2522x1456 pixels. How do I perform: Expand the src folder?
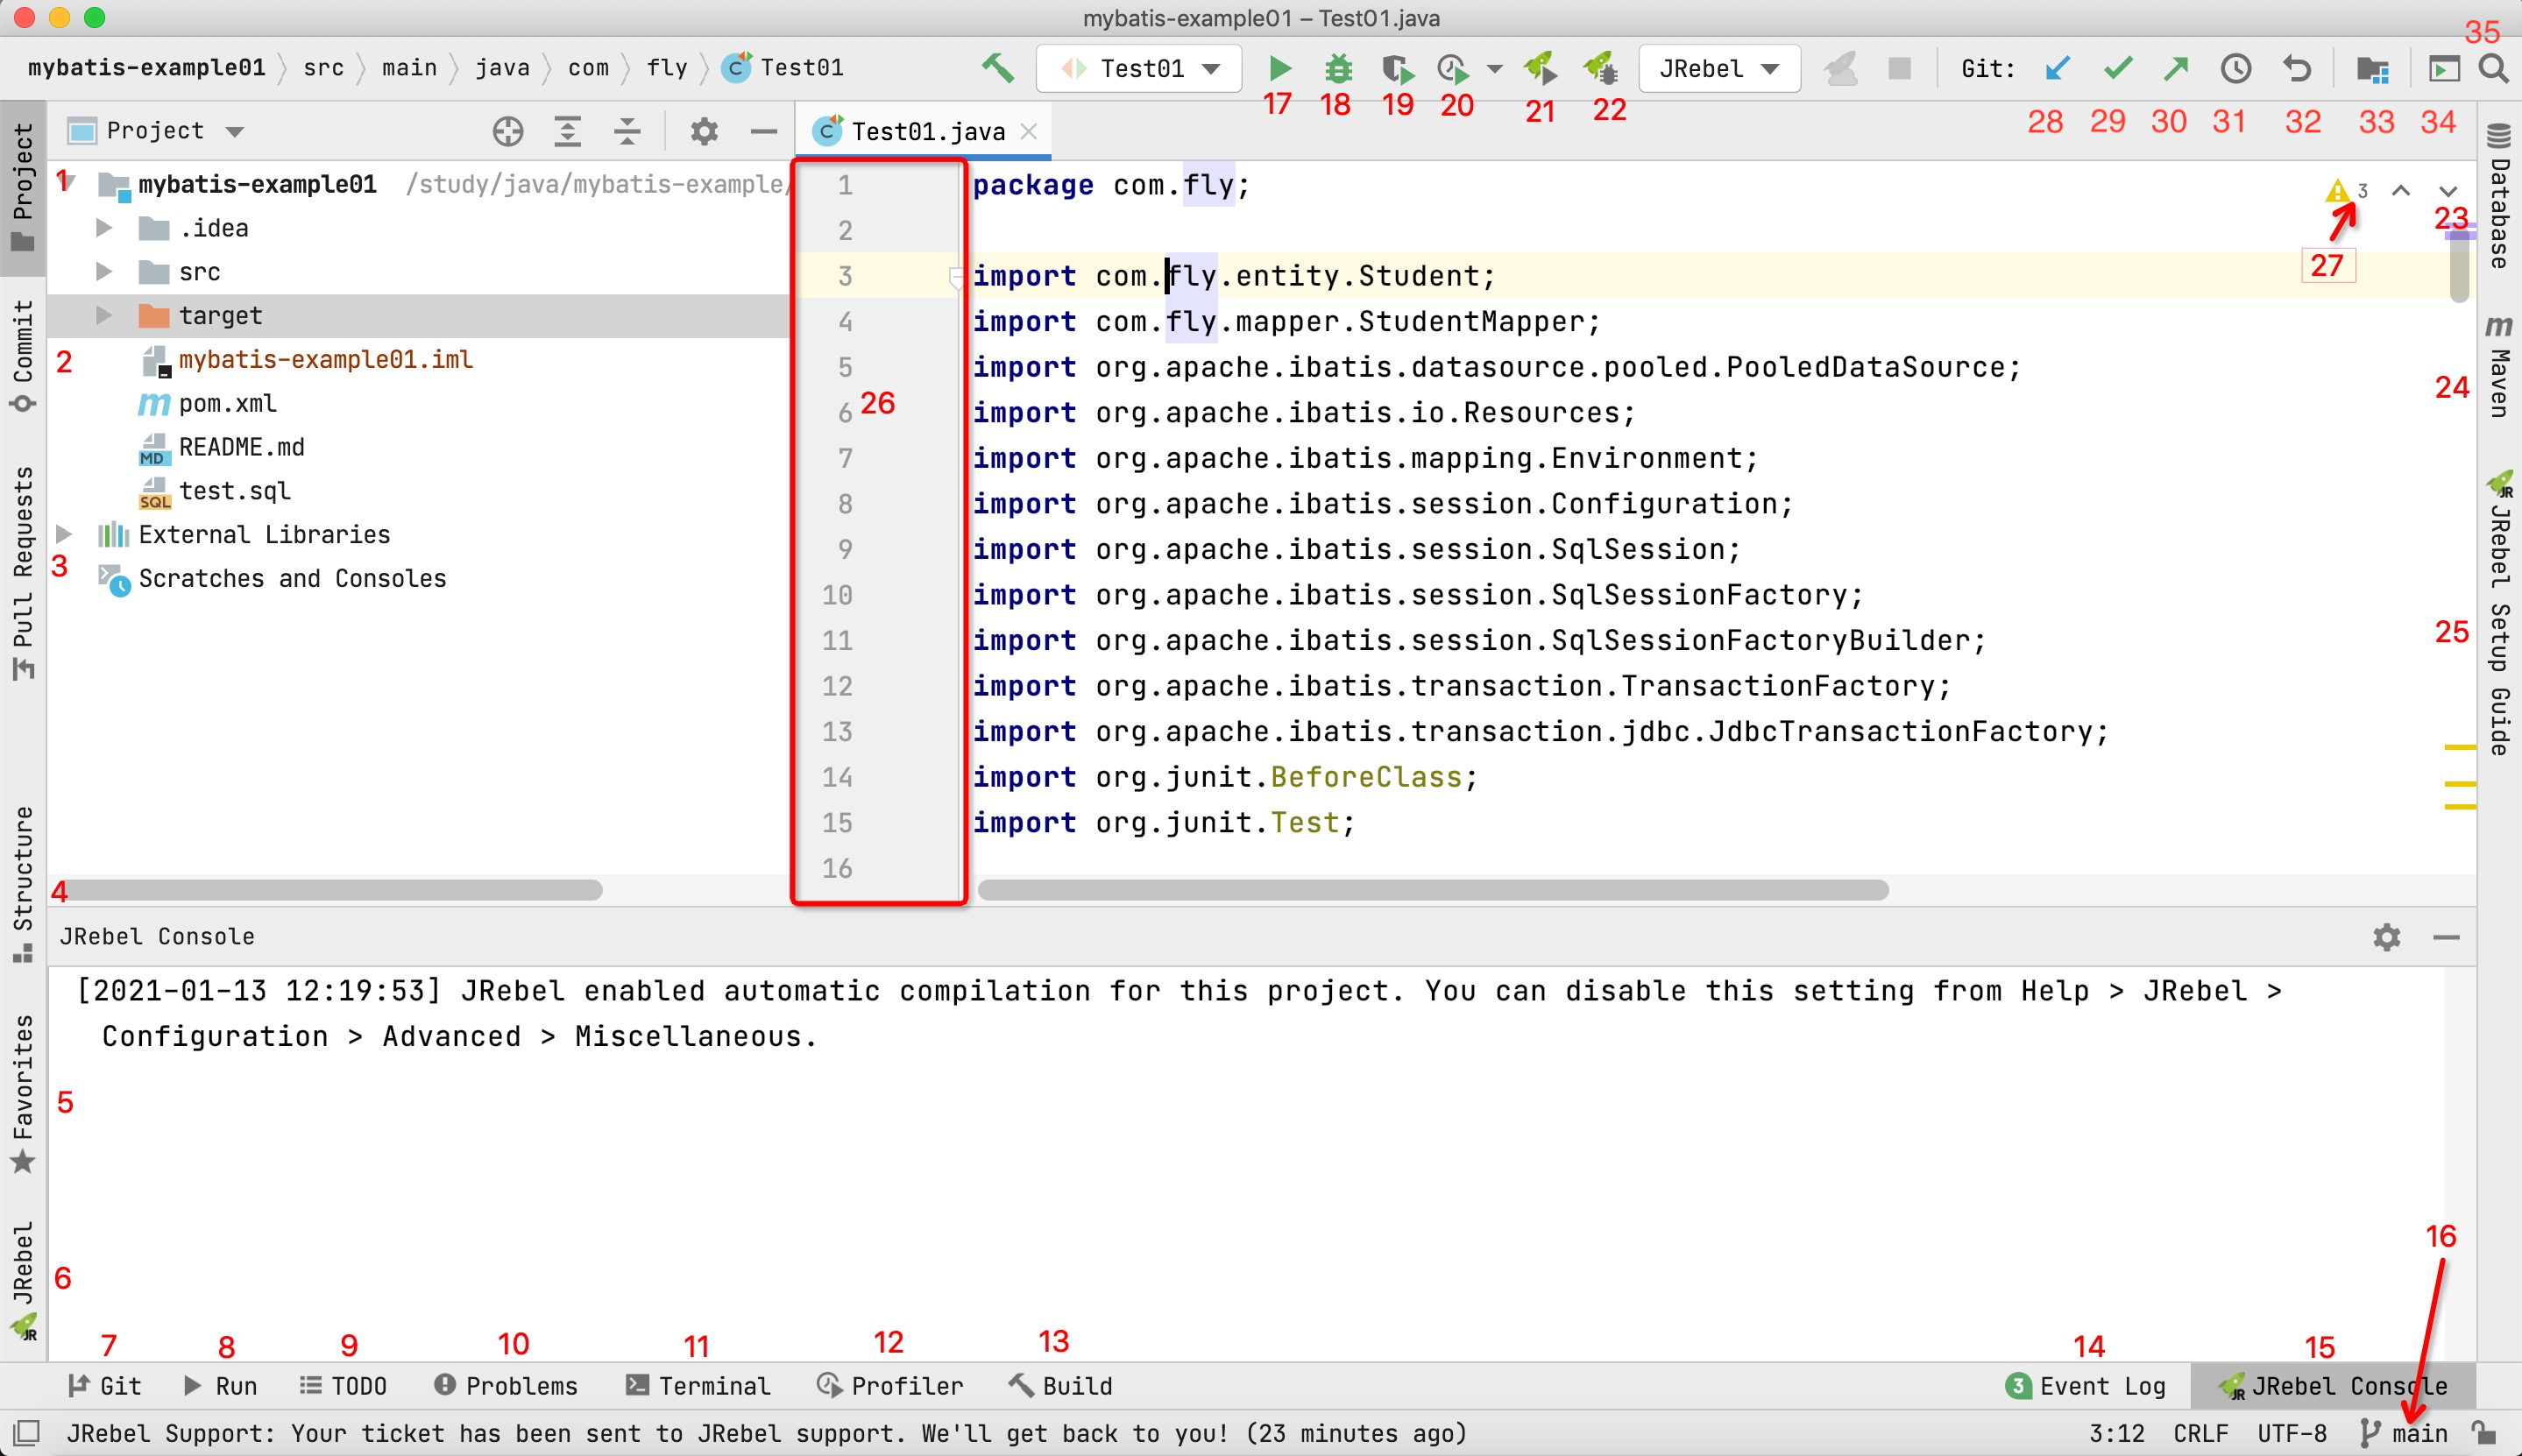104,272
